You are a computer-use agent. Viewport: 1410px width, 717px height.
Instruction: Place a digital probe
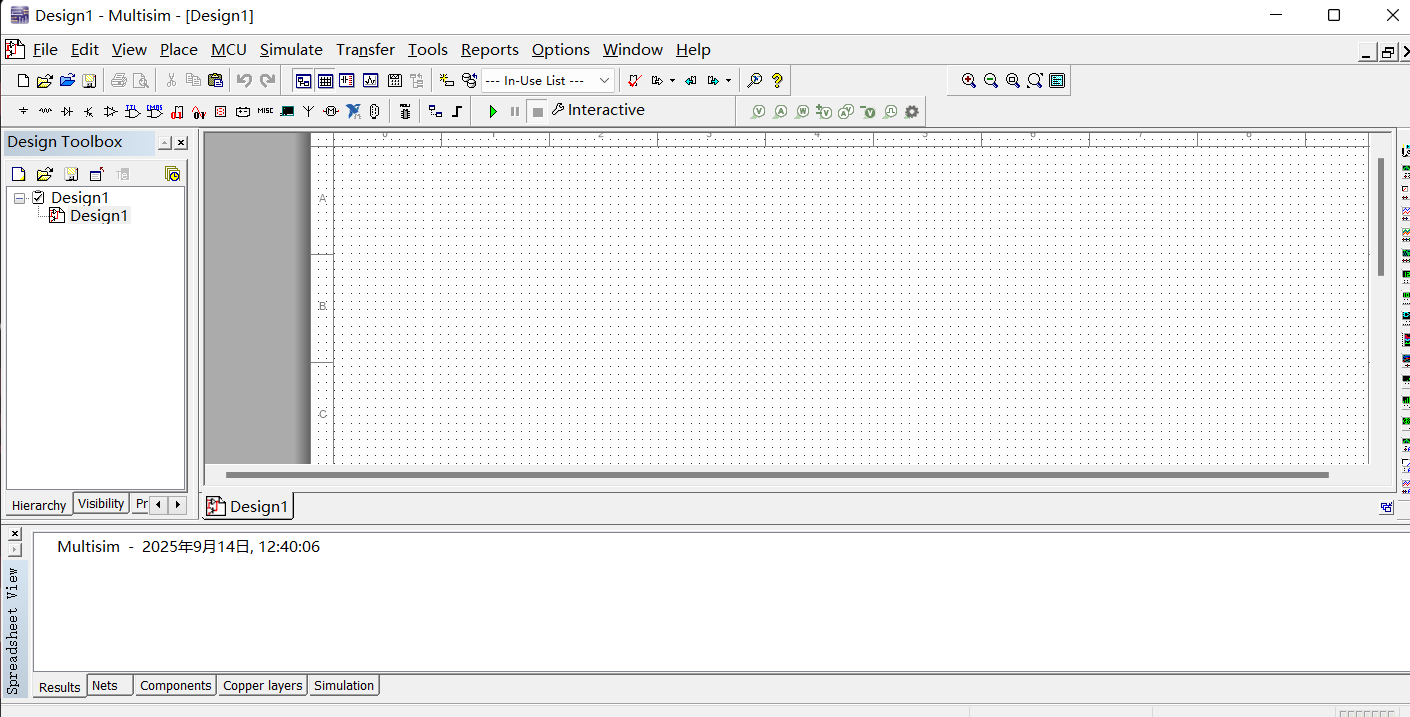click(889, 111)
